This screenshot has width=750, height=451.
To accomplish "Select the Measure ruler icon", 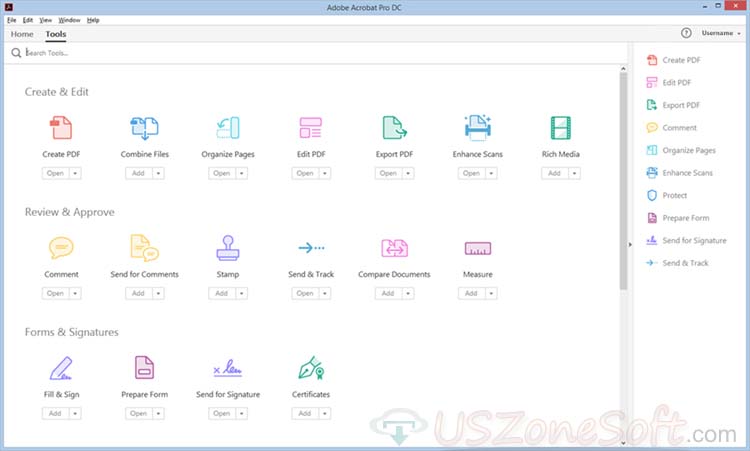I will [477, 248].
